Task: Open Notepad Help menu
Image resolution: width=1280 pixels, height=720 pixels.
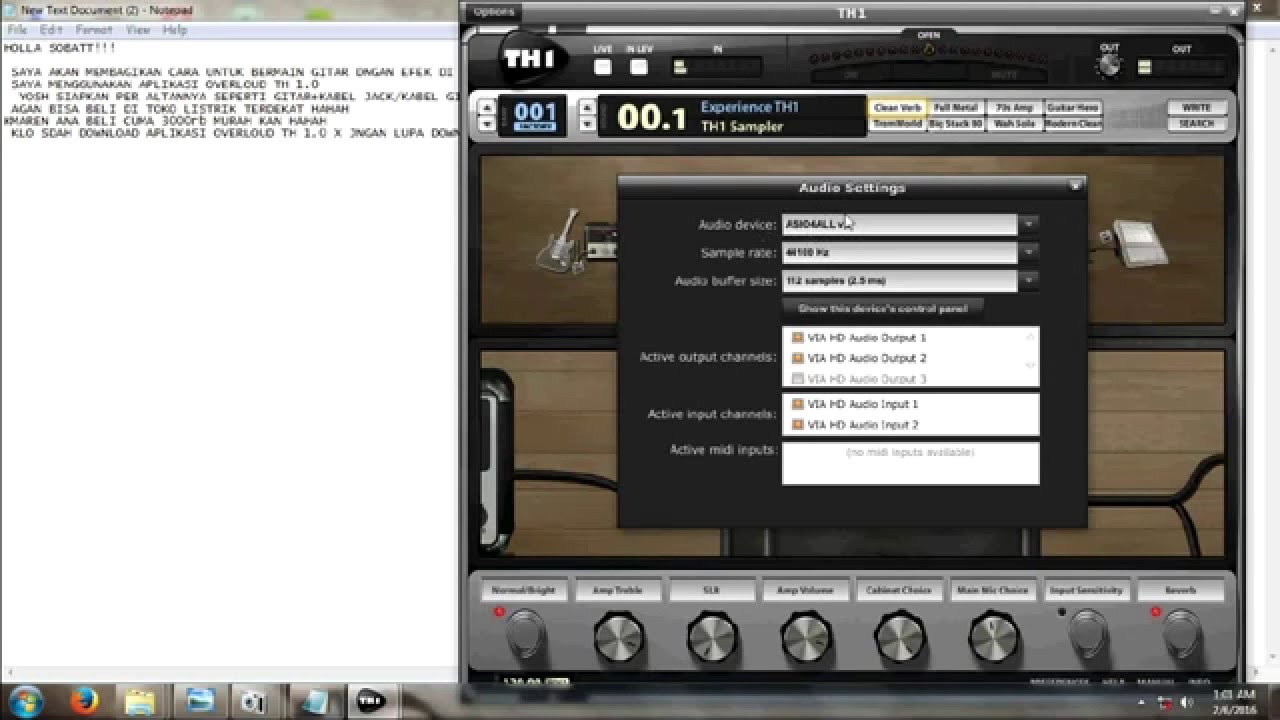Action: [x=175, y=30]
